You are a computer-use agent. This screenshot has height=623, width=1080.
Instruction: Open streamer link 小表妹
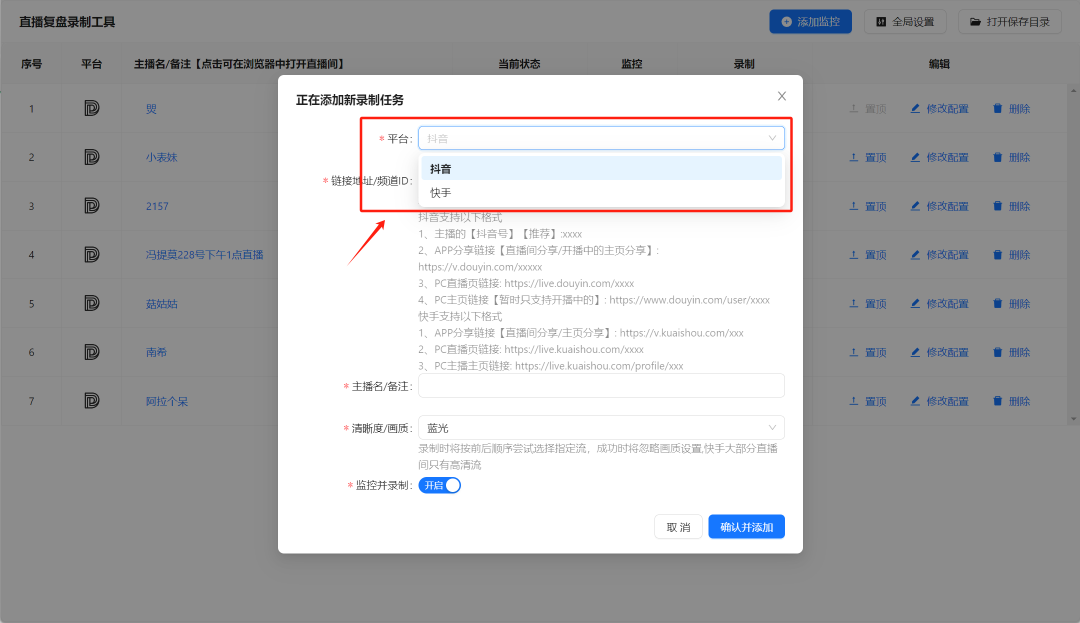161,158
